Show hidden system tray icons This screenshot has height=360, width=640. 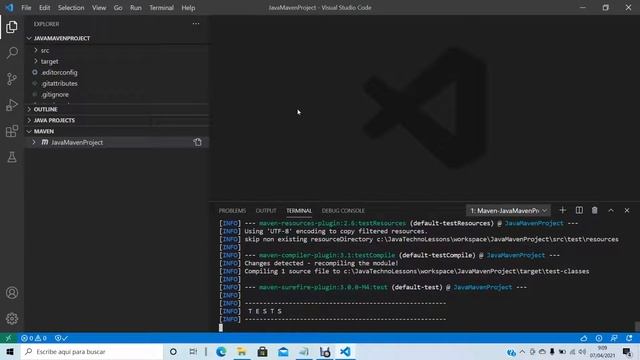point(522,351)
